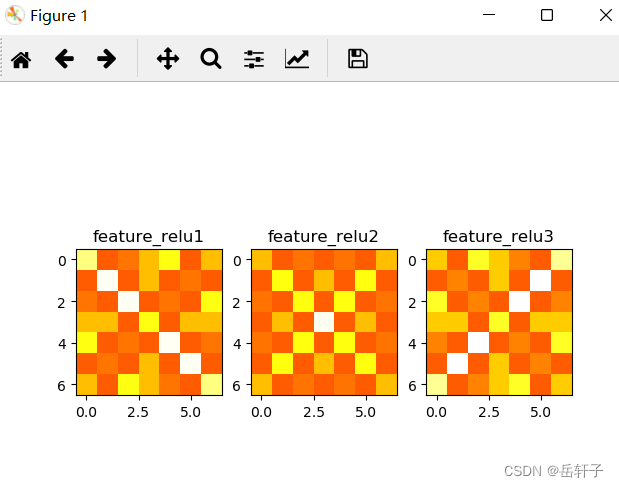The image size is (619, 487).
Task: Click the matplotlib logo in the title bar
Action: [15, 15]
